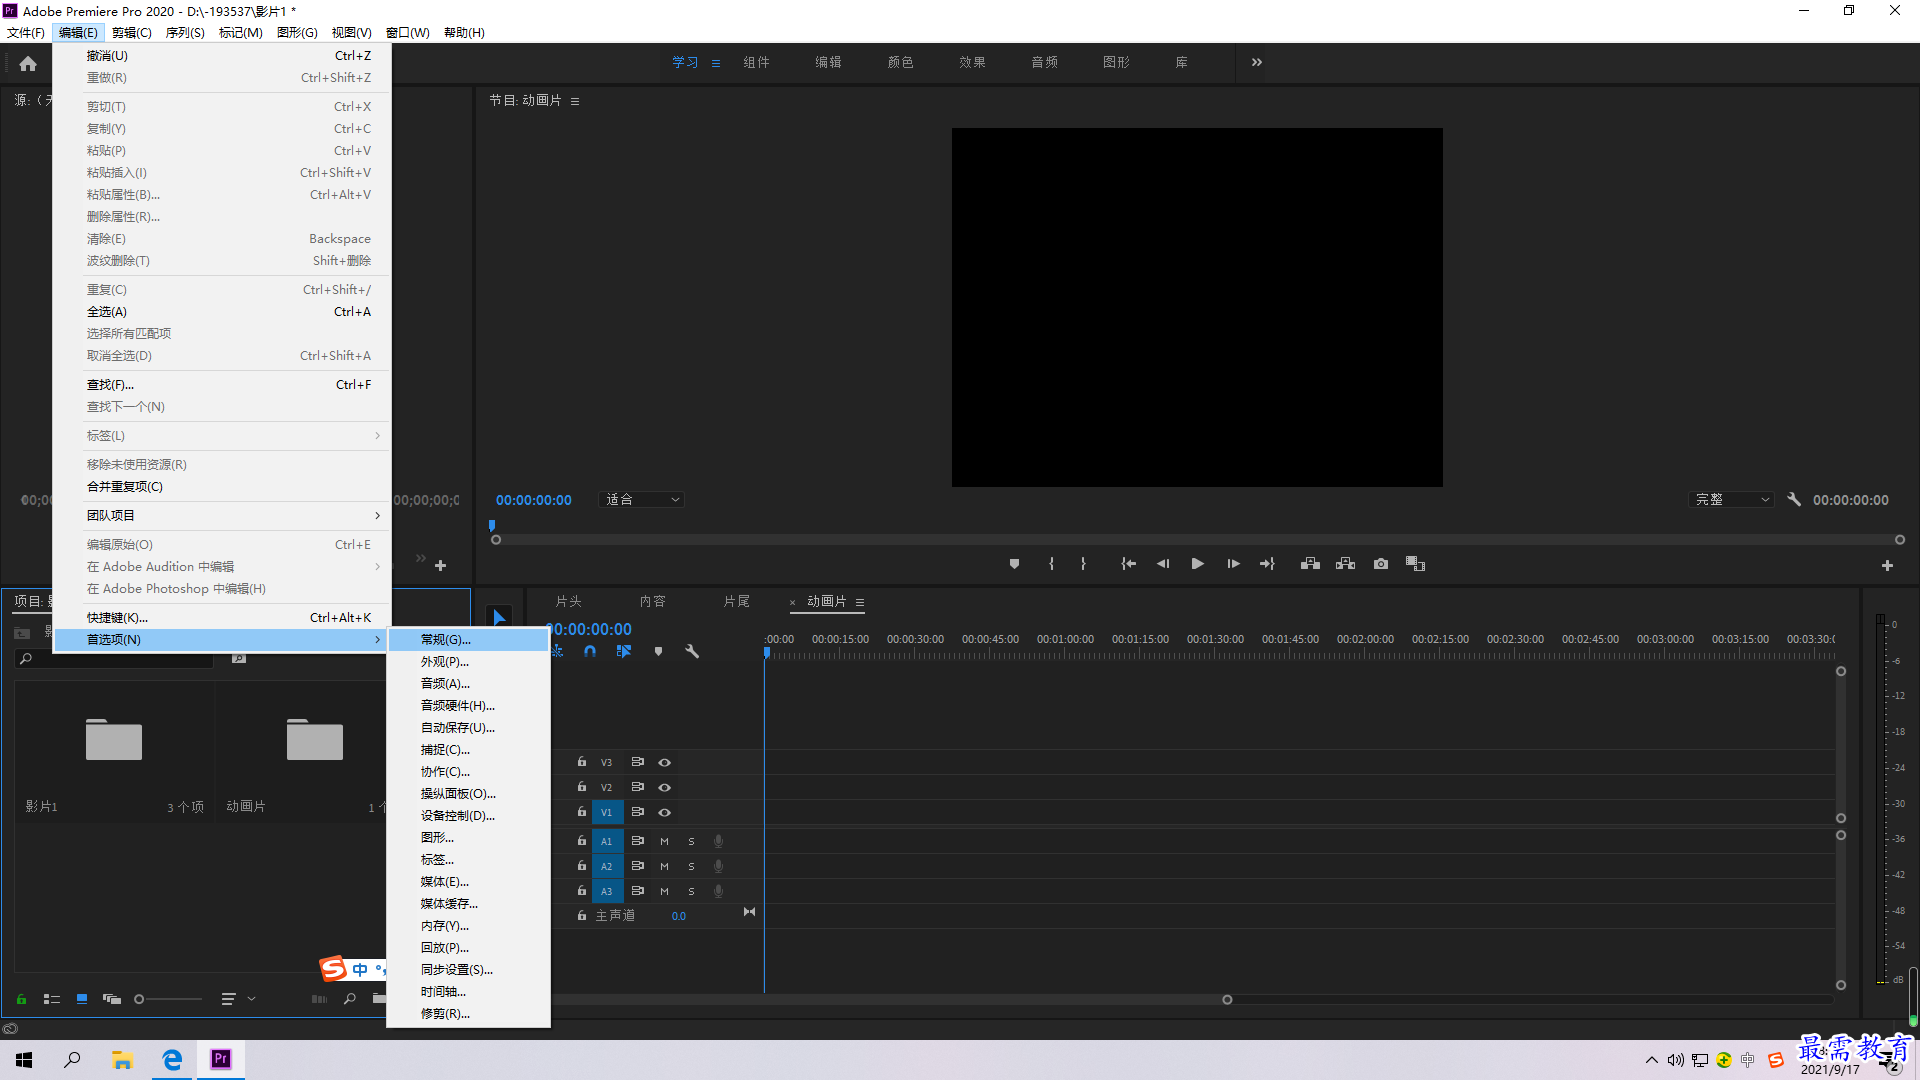This screenshot has height=1080, width=1920.
Task: Open the 学习 workspace menu icon
Action: tap(716, 63)
